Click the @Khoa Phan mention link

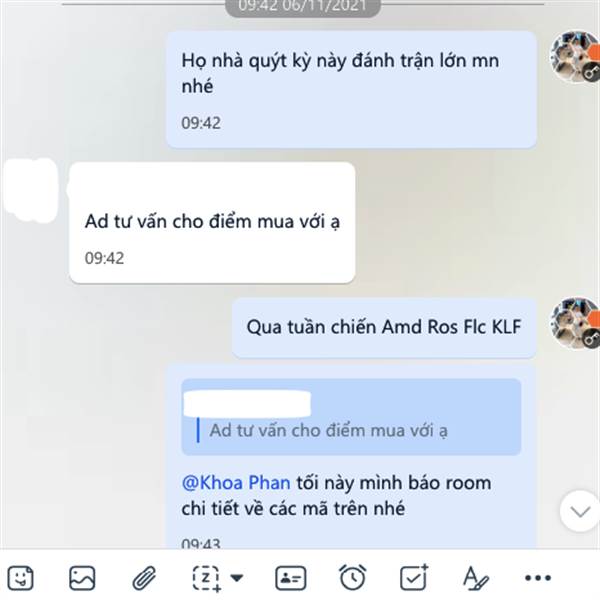point(236,483)
